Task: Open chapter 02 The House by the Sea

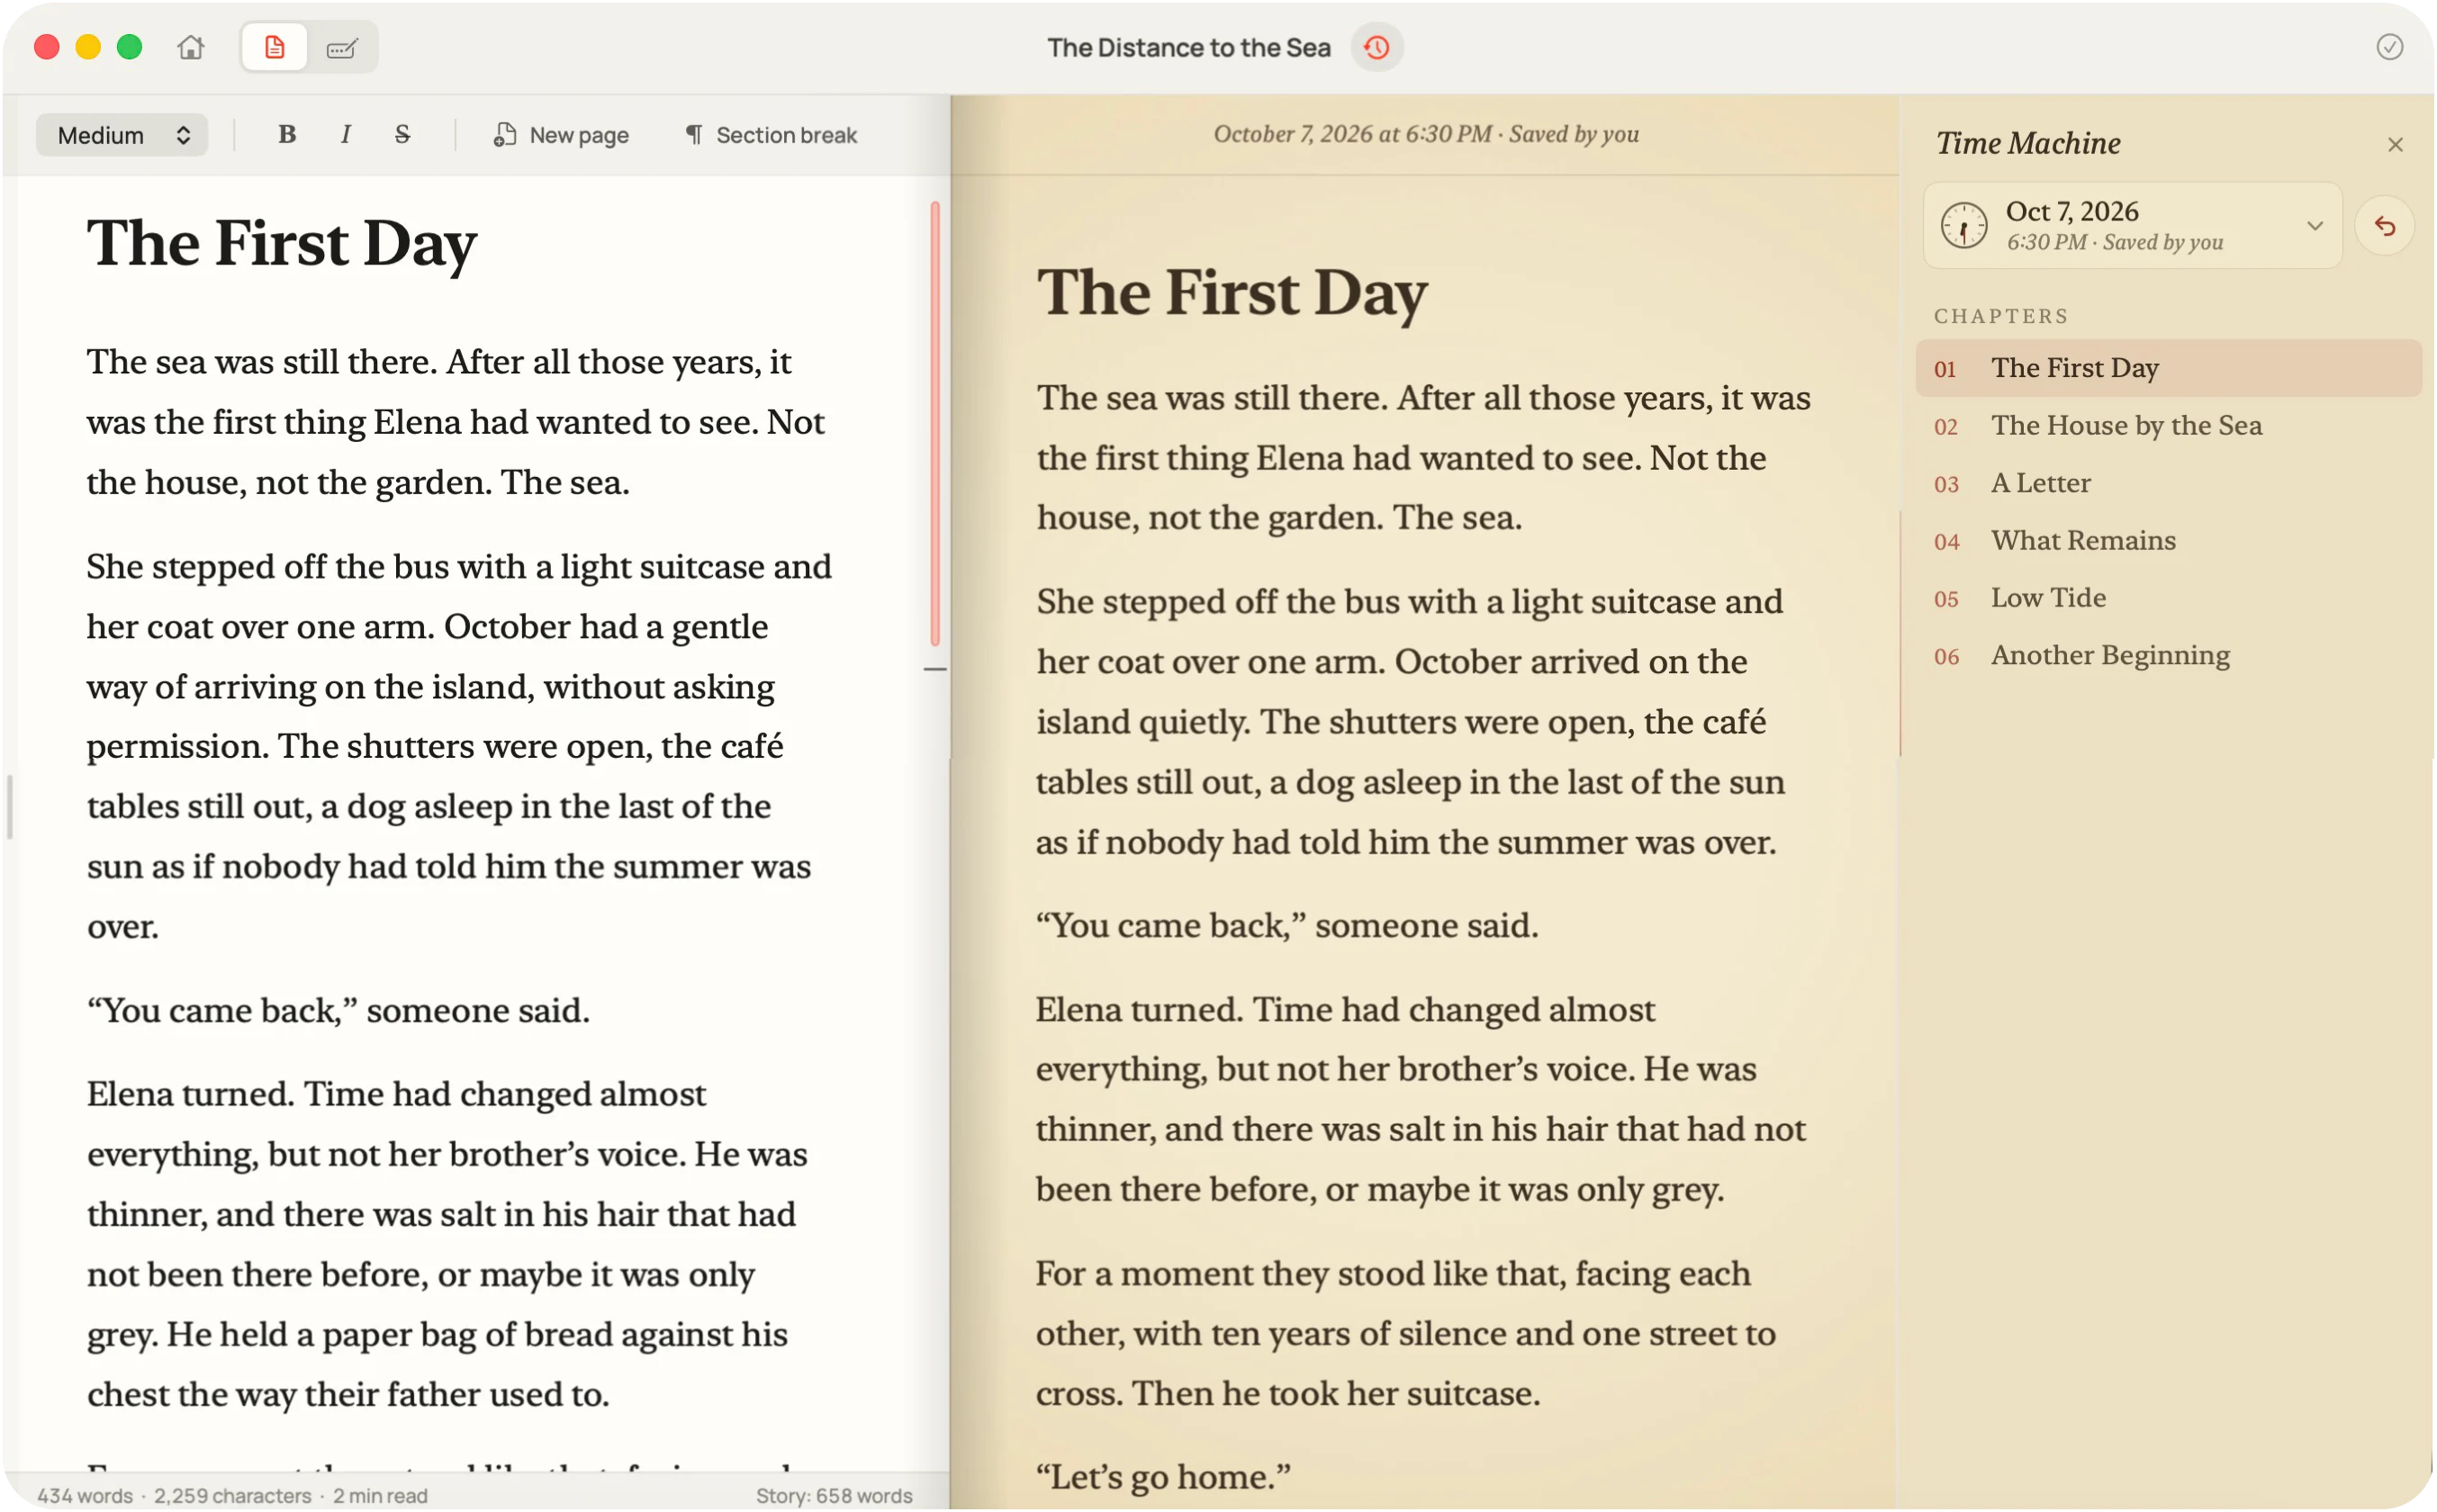Action: [2167, 426]
